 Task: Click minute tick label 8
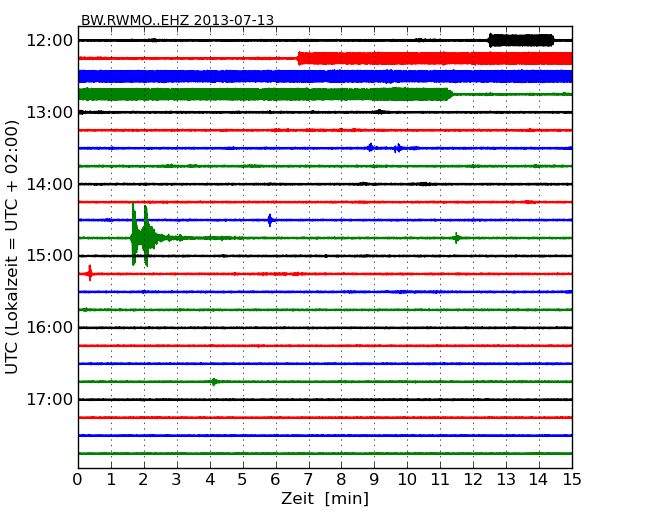click(341, 480)
